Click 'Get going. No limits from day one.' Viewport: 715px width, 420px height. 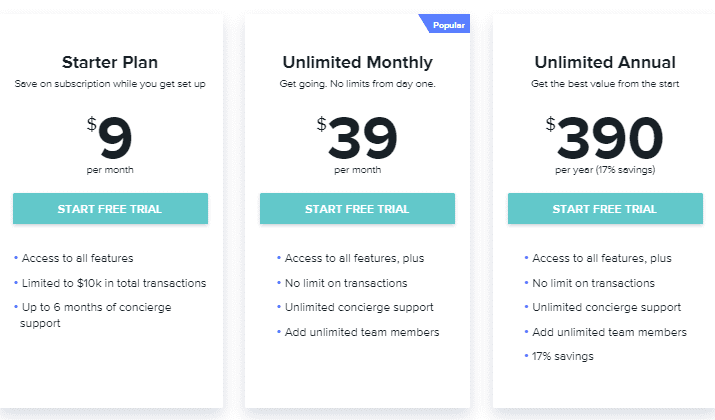(x=358, y=84)
